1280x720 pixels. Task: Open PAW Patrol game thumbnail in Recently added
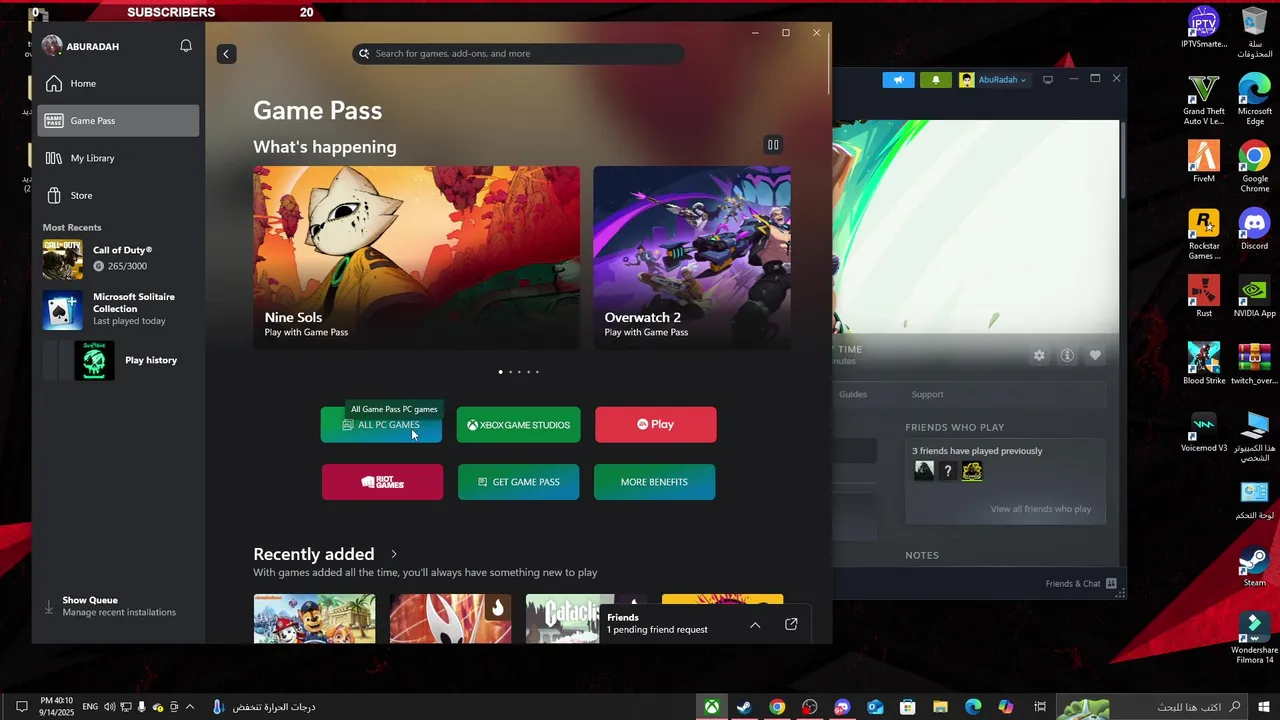tap(314, 619)
